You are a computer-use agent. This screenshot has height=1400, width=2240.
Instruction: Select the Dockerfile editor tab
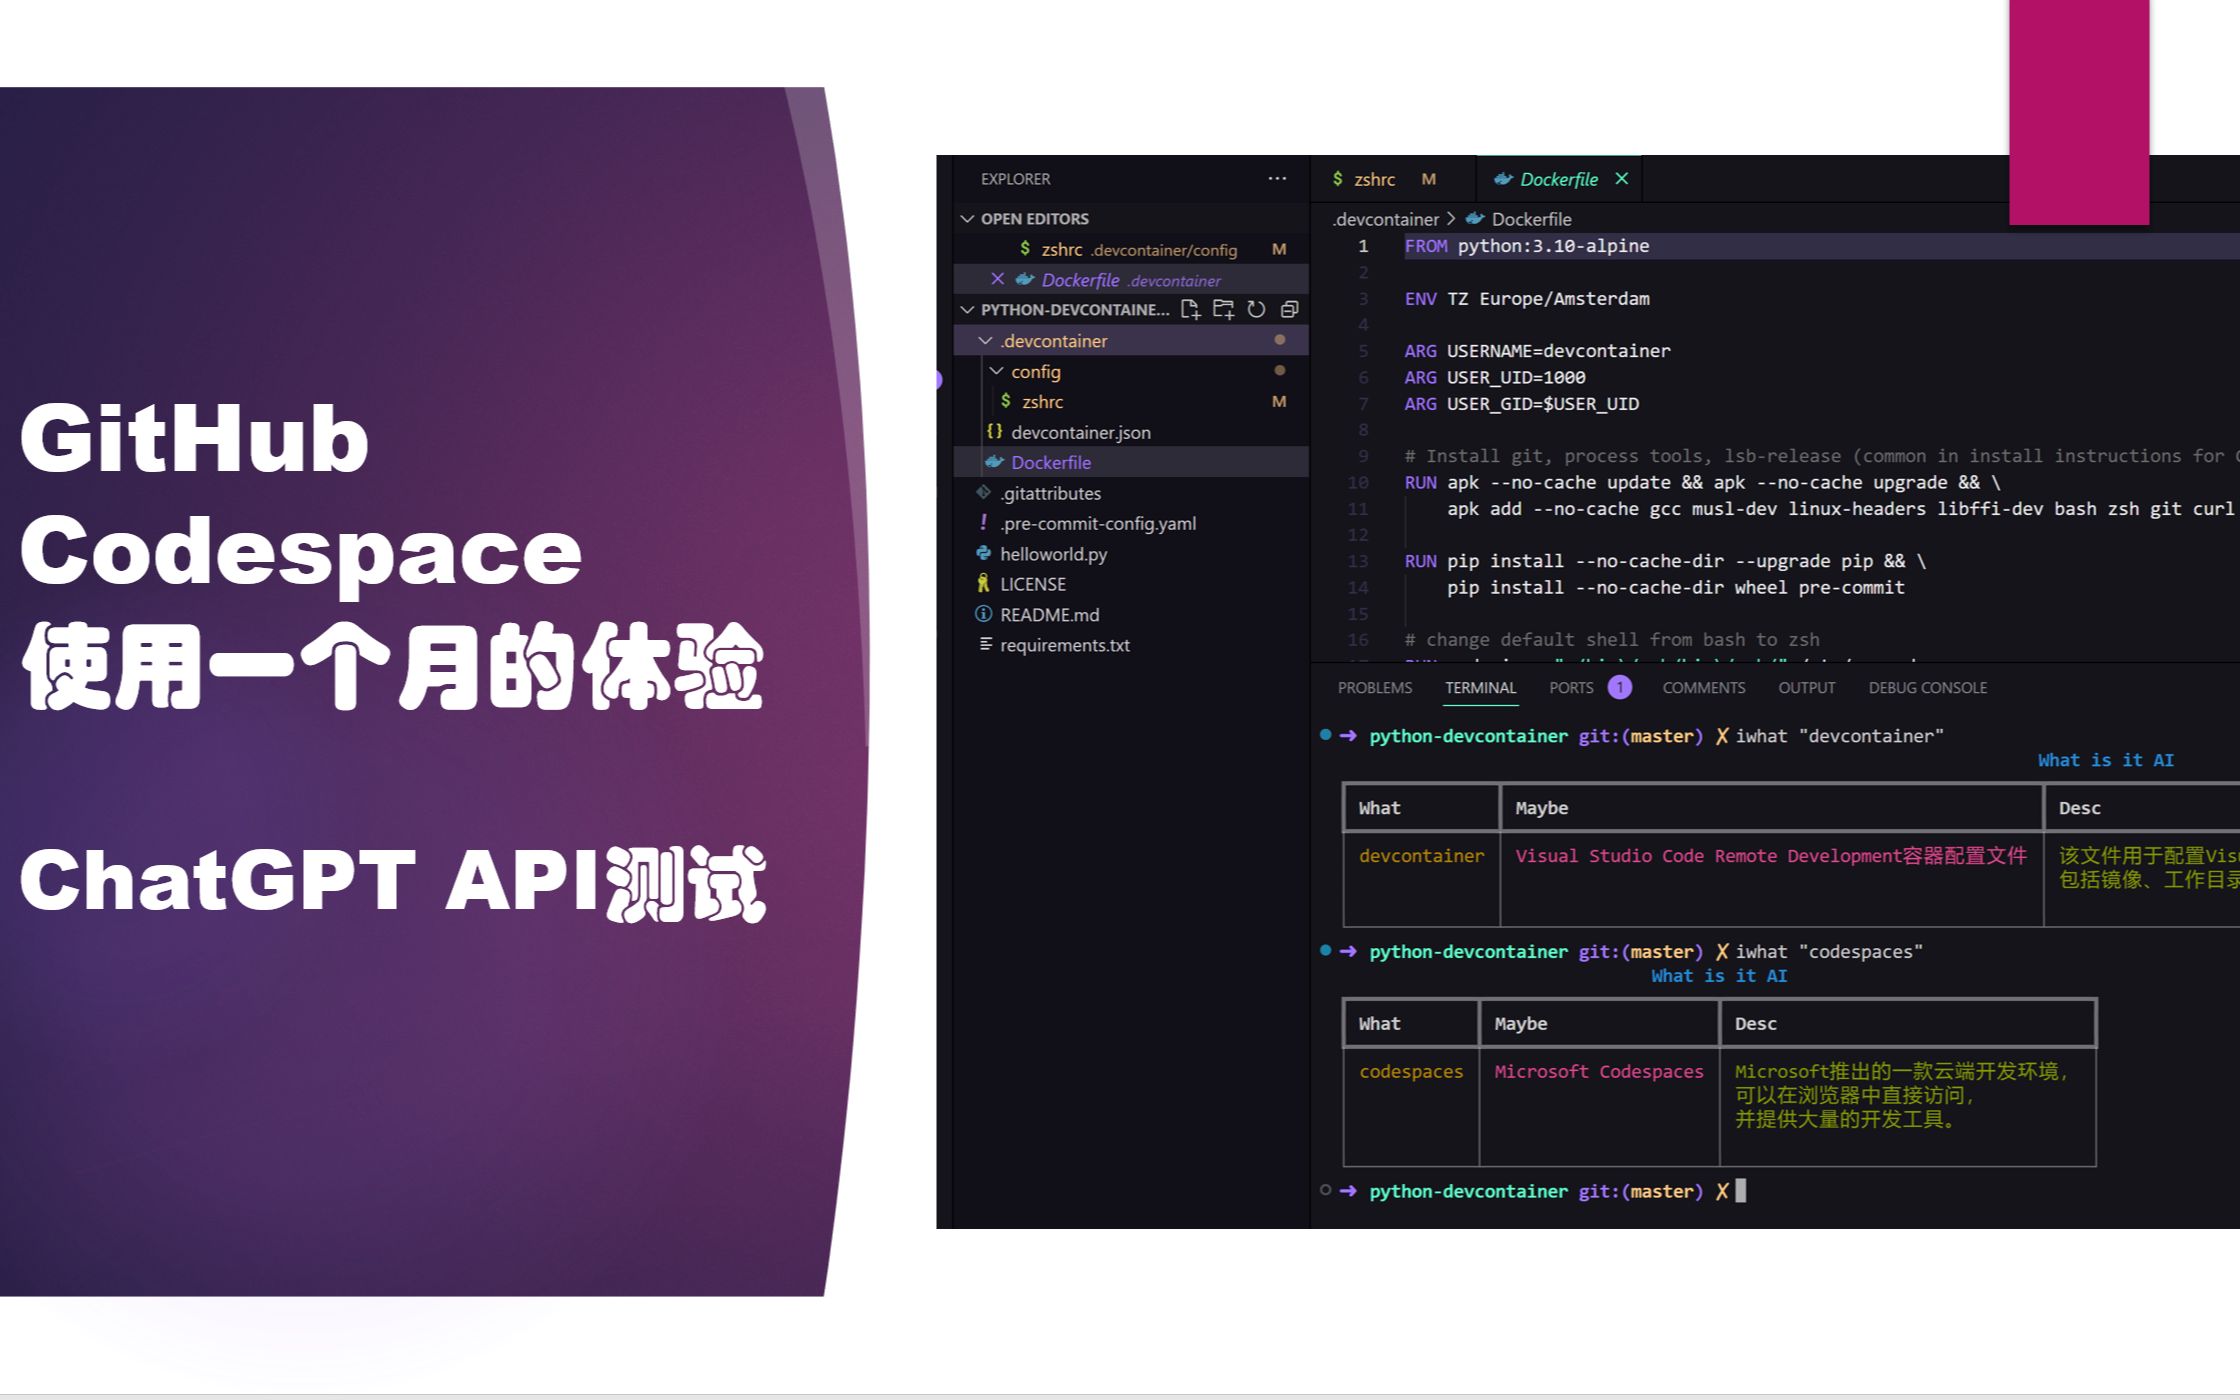[x=1558, y=179]
